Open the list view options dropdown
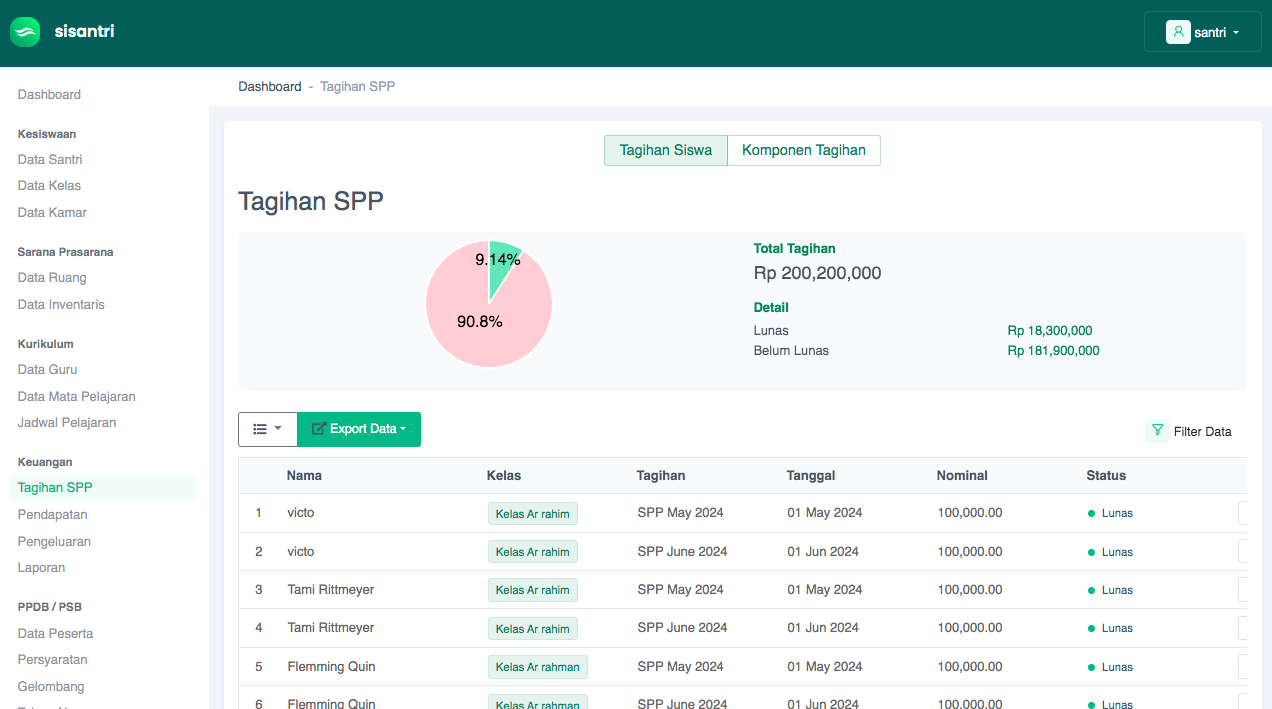The width and height of the screenshot is (1272, 709). click(x=267, y=429)
